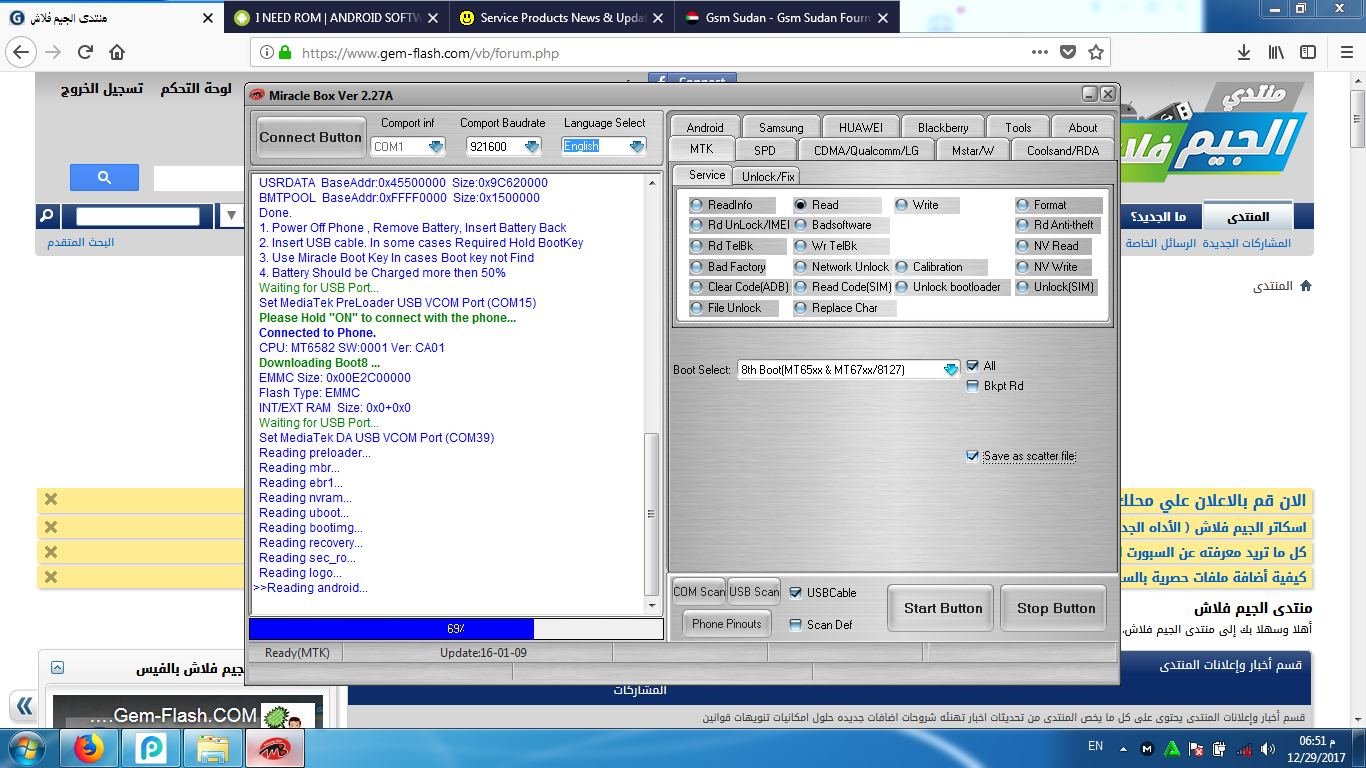Click the browser URL address field
The width and height of the screenshot is (1366, 768).
coord(660,52)
